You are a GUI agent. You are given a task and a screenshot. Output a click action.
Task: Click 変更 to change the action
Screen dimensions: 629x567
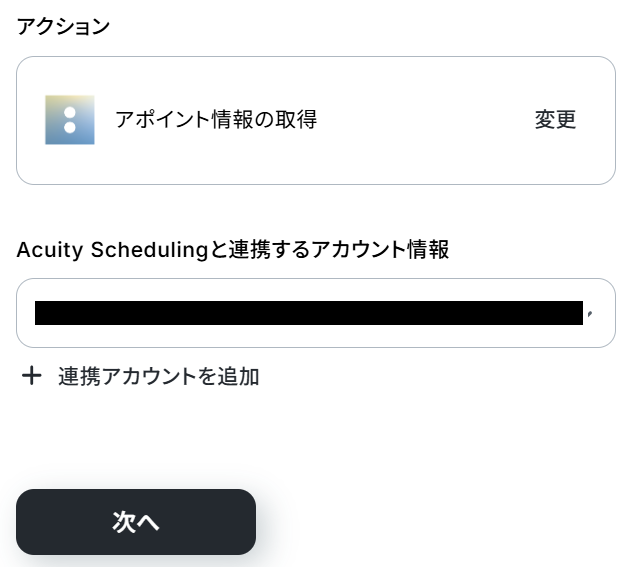point(555,120)
